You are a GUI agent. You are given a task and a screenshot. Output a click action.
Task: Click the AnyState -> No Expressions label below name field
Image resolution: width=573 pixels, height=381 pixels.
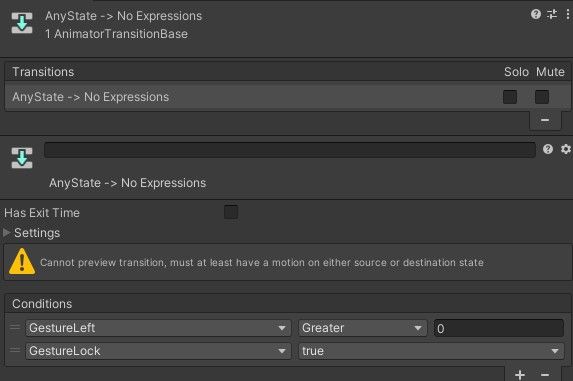(128, 183)
